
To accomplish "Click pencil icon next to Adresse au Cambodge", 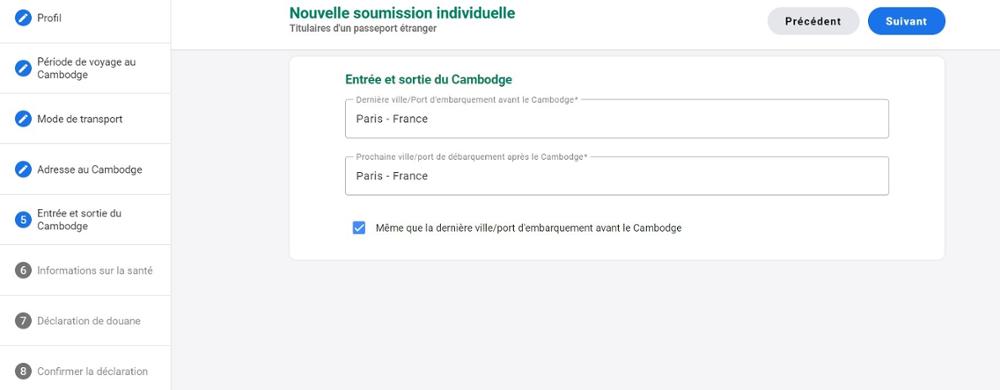I will point(23,170).
